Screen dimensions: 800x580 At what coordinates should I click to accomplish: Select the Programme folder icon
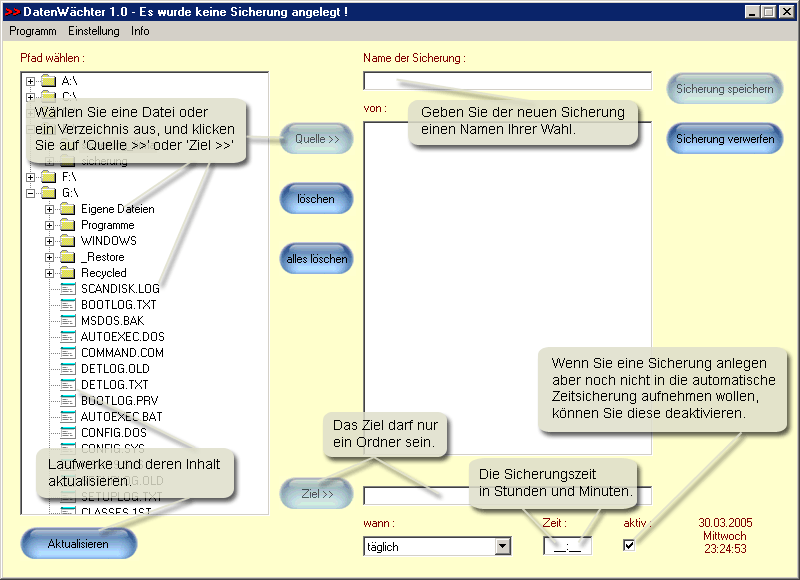pyautogui.click(x=68, y=225)
